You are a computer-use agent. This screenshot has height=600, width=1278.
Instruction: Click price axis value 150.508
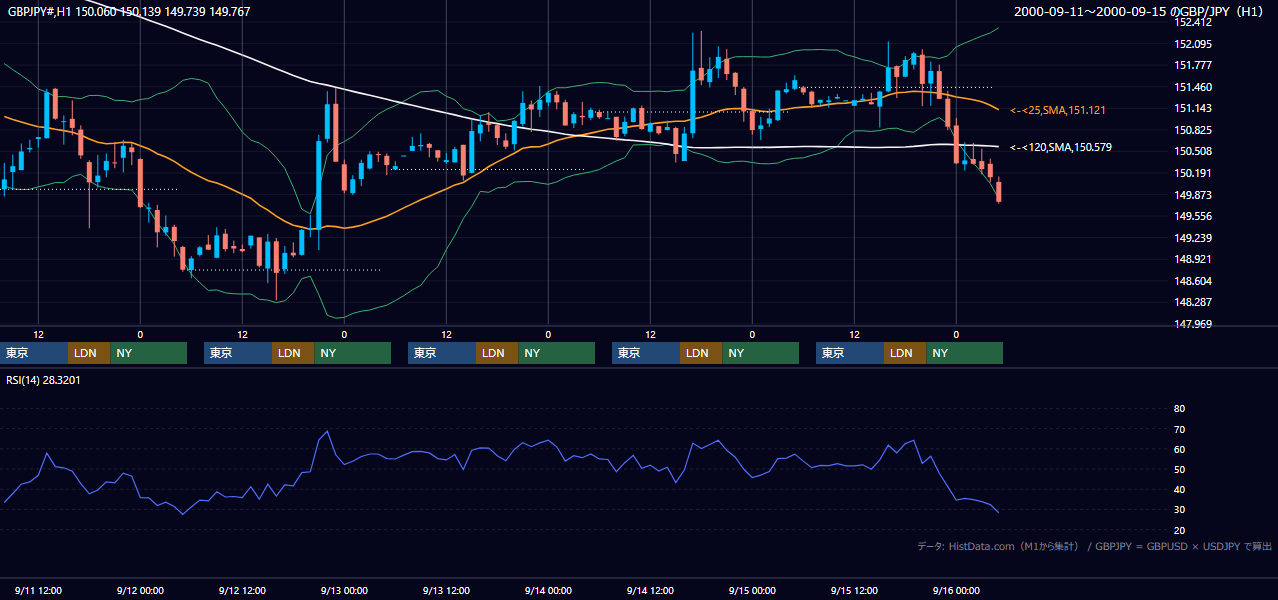[1194, 151]
